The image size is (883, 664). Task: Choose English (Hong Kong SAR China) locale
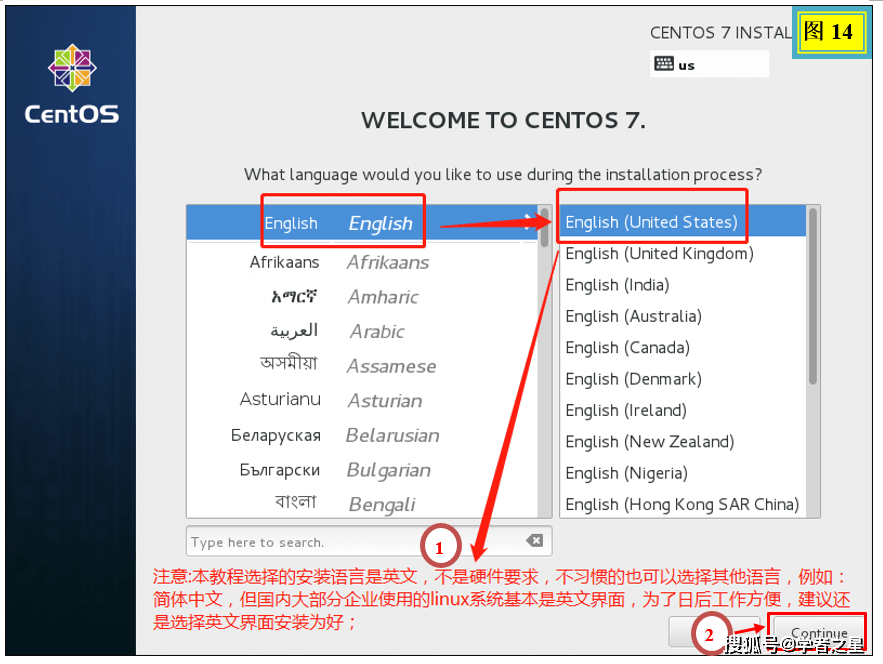coord(683,504)
